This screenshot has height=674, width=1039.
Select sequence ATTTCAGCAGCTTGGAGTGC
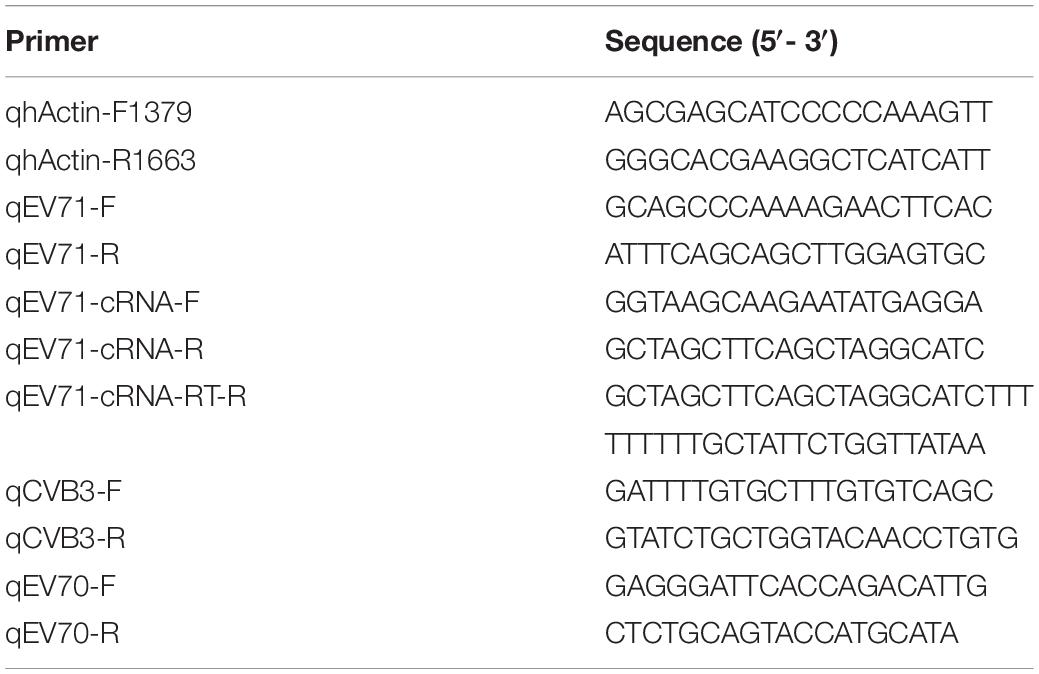(795, 255)
